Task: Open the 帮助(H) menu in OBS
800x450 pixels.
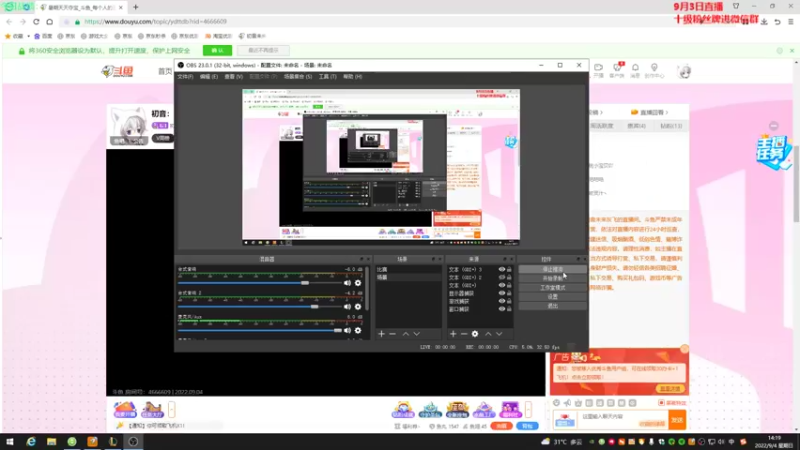Action: coord(353,77)
